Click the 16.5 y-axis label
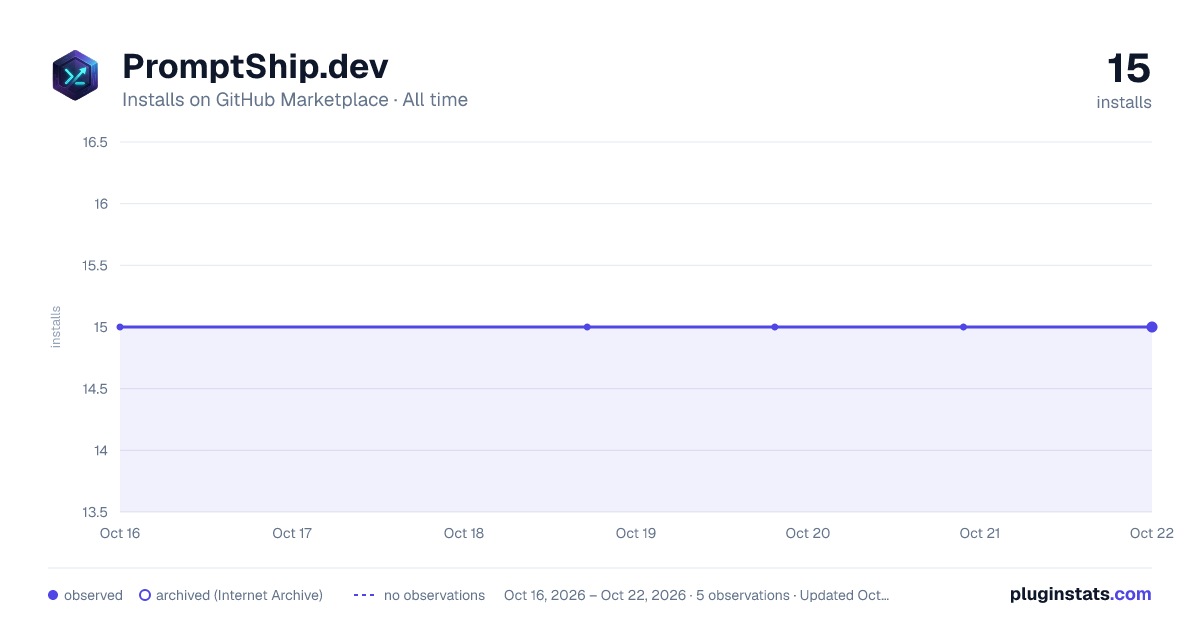This screenshot has height=630, width=1200. click(x=95, y=142)
